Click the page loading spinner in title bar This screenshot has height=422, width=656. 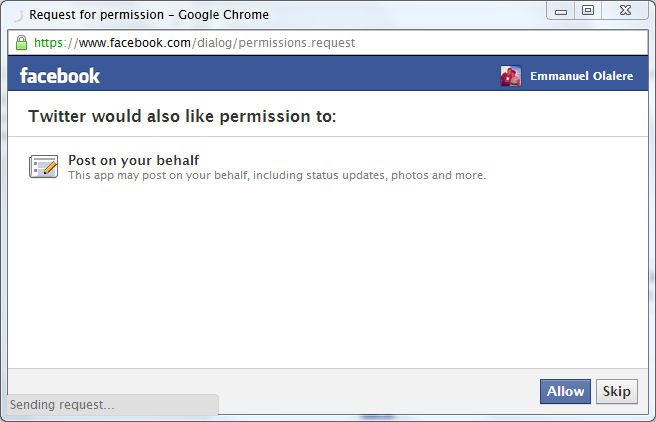click(18, 16)
